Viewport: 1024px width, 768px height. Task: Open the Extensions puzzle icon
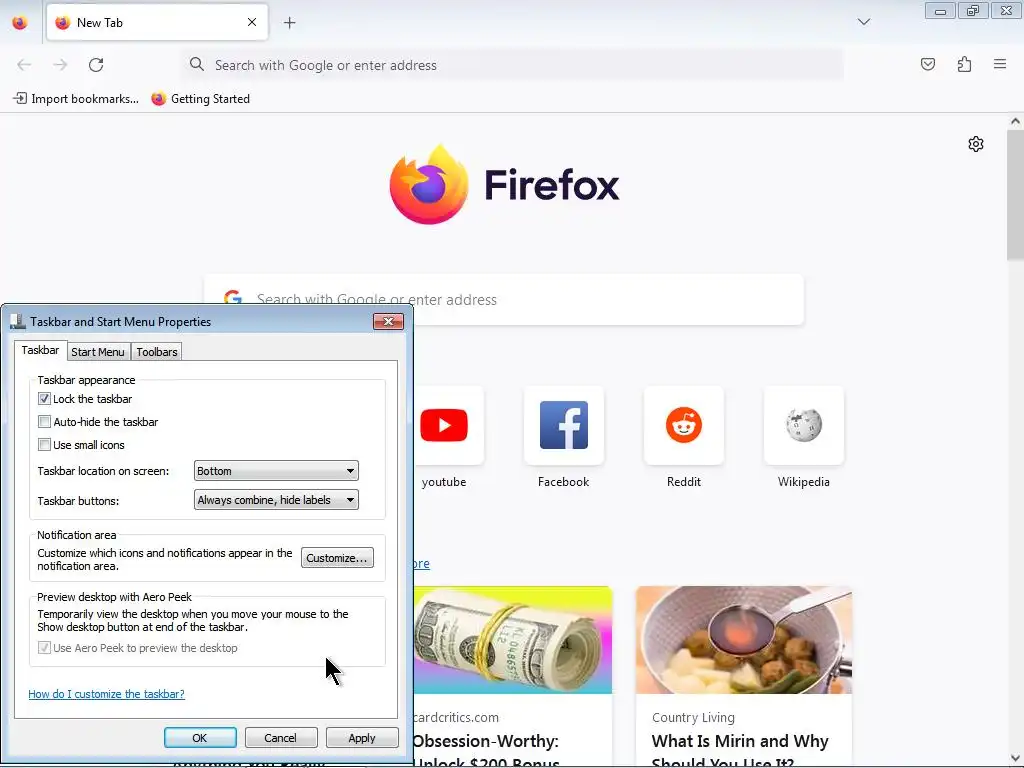tap(964, 64)
